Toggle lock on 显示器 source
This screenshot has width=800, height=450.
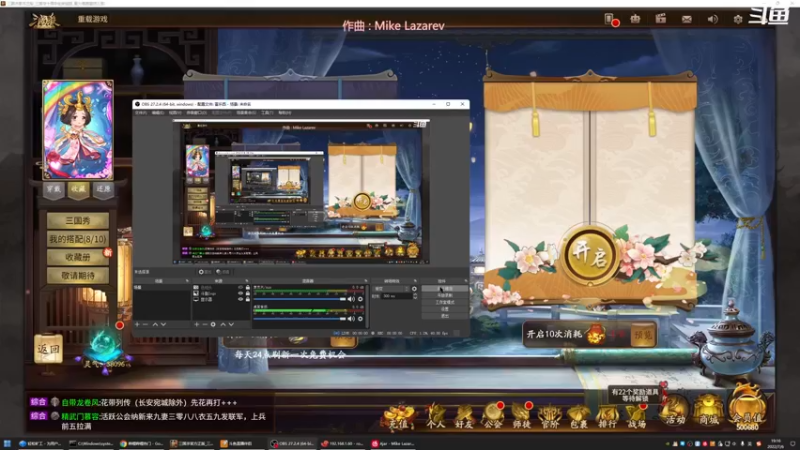248,299
